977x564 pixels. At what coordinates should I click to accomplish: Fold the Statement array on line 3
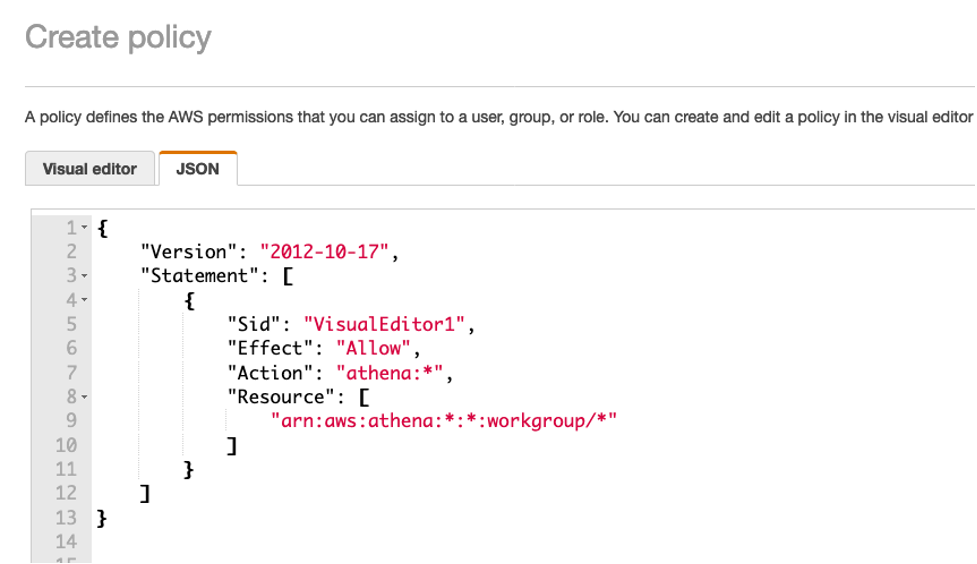(85, 276)
